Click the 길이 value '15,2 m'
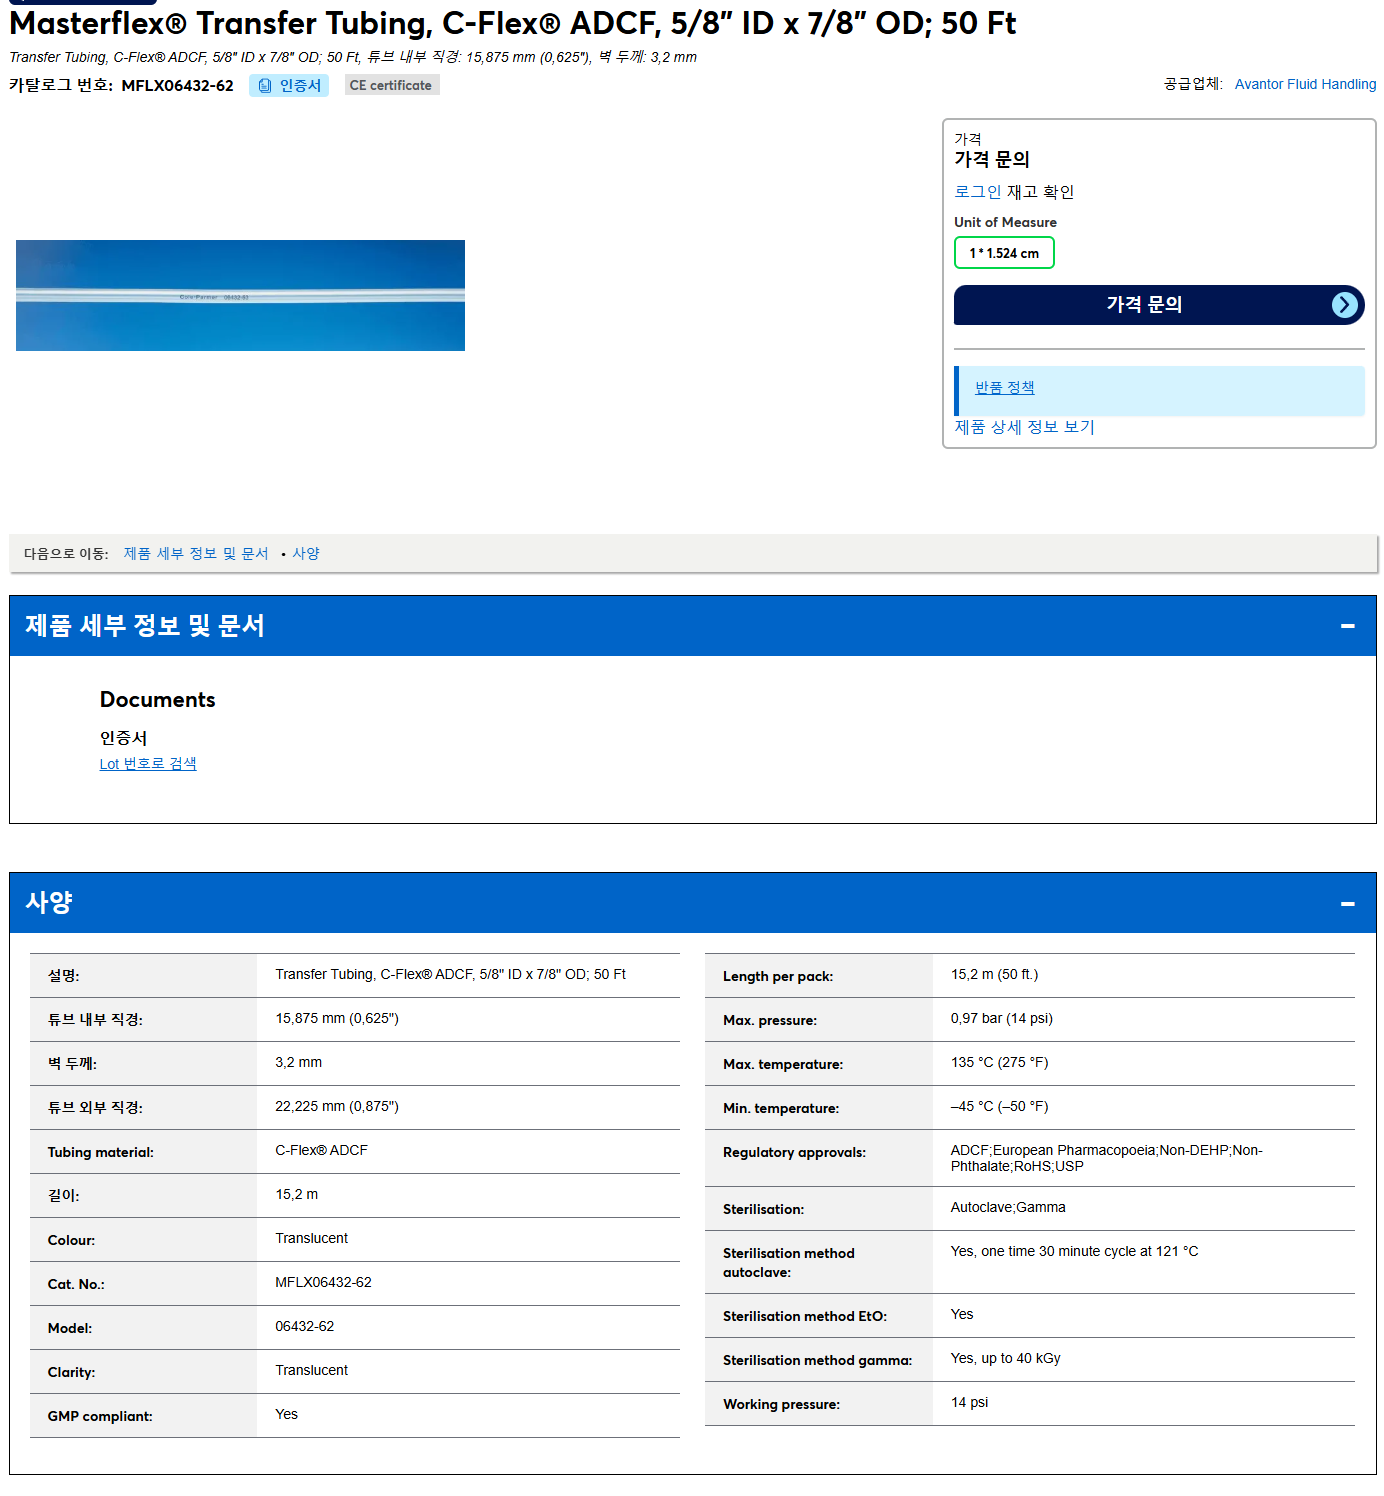The image size is (1384, 1496). [x=296, y=1195]
